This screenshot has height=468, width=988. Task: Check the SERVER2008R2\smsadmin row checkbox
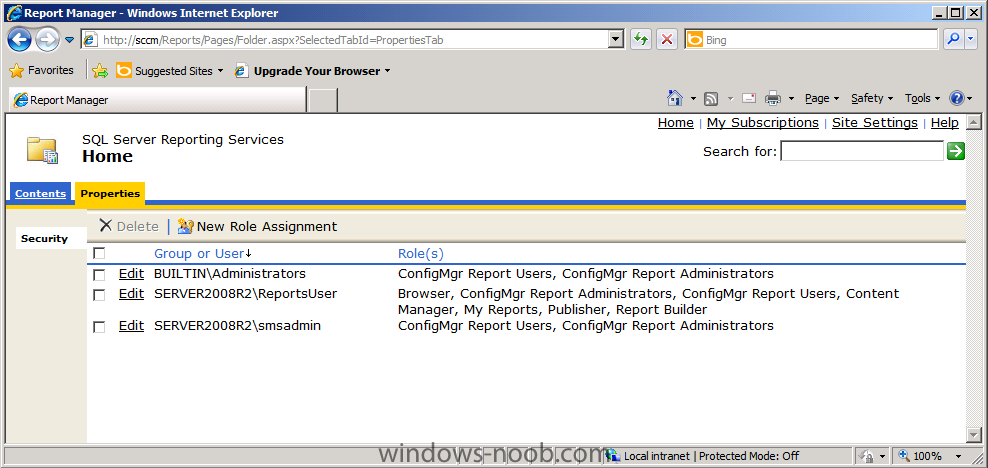click(x=99, y=327)
